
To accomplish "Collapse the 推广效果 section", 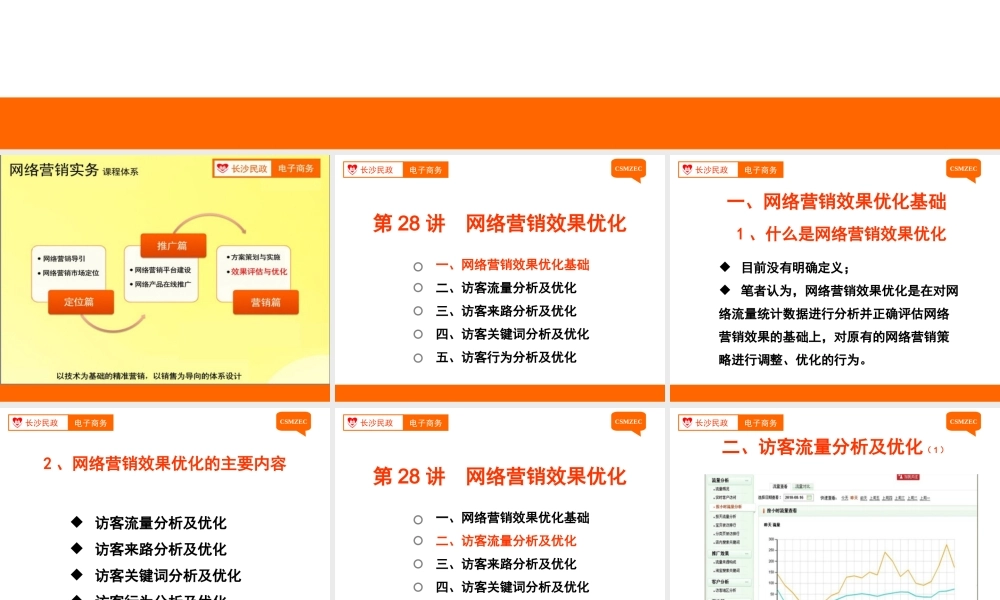I will tap(746, 553).
